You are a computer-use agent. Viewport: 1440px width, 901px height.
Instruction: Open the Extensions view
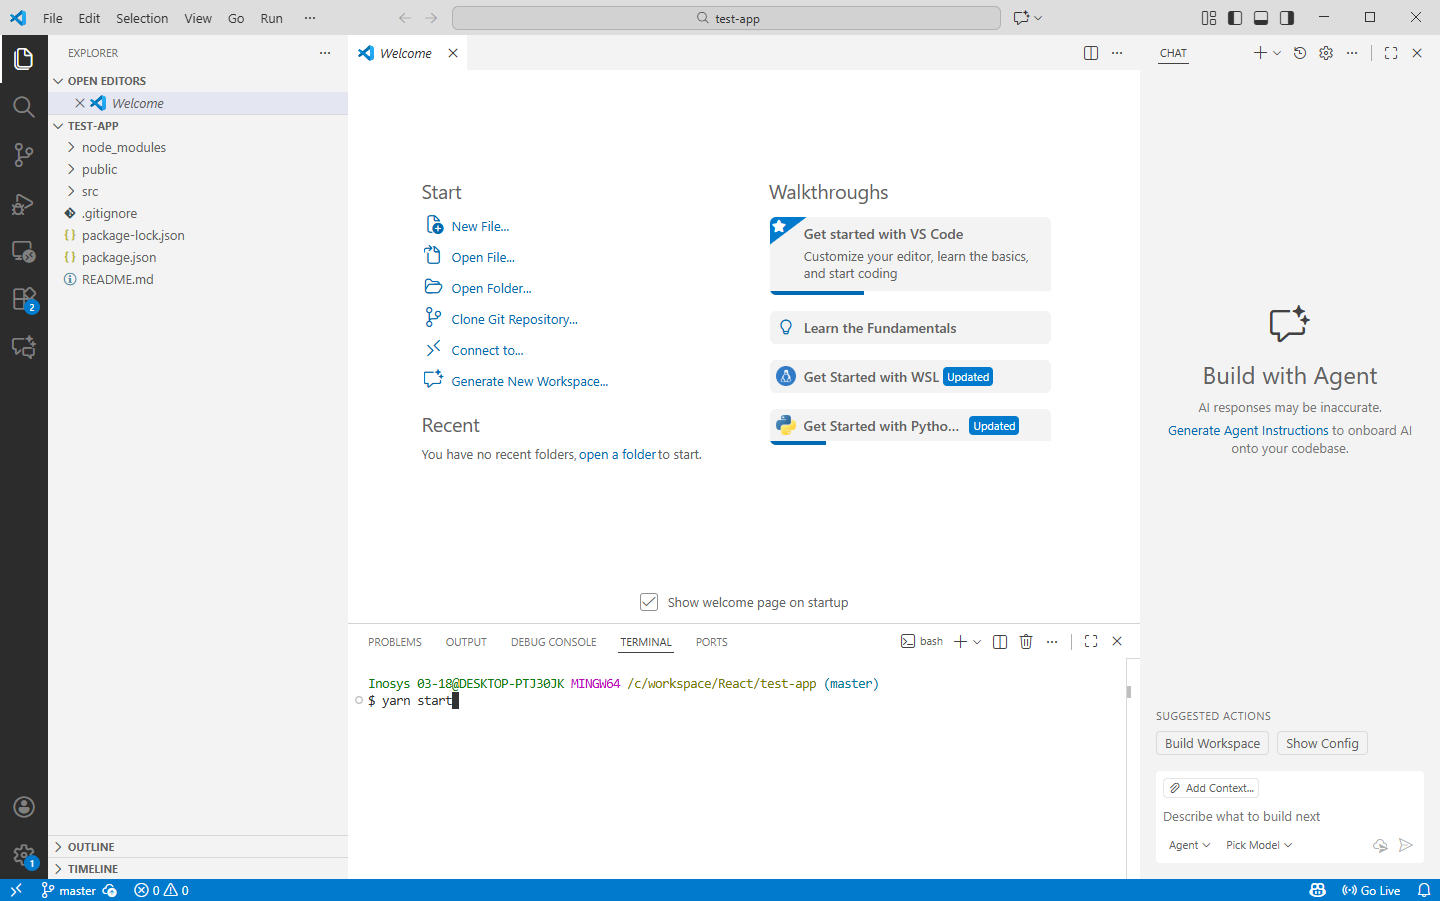click(24, 299)
